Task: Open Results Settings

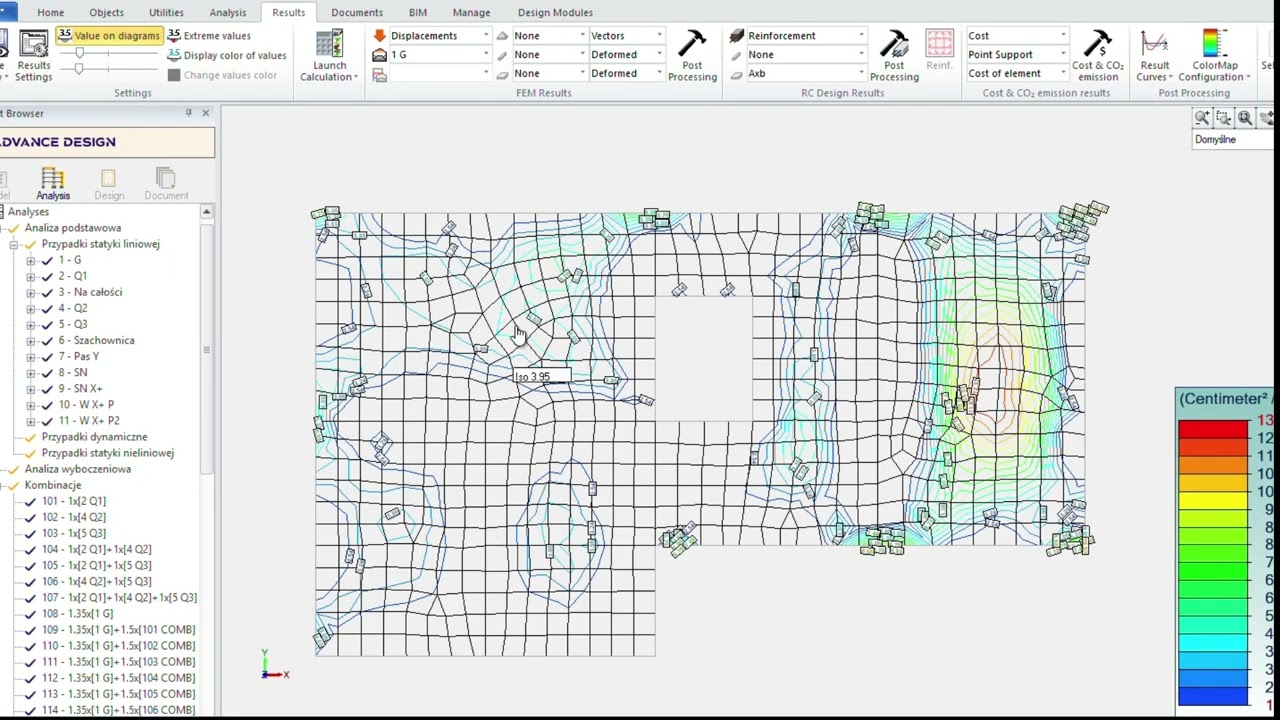Action: (x=33, y=56)
